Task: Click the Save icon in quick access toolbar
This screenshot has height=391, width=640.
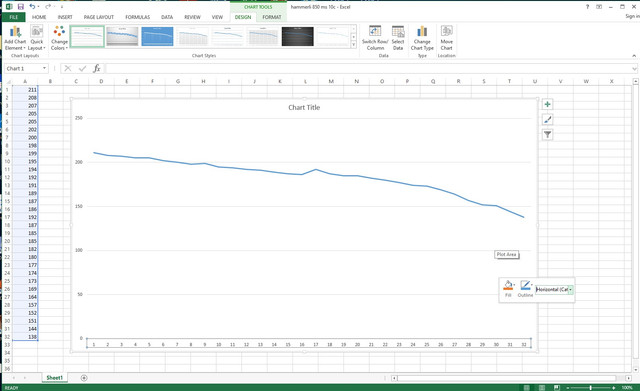Action: [x=20, y=7]
